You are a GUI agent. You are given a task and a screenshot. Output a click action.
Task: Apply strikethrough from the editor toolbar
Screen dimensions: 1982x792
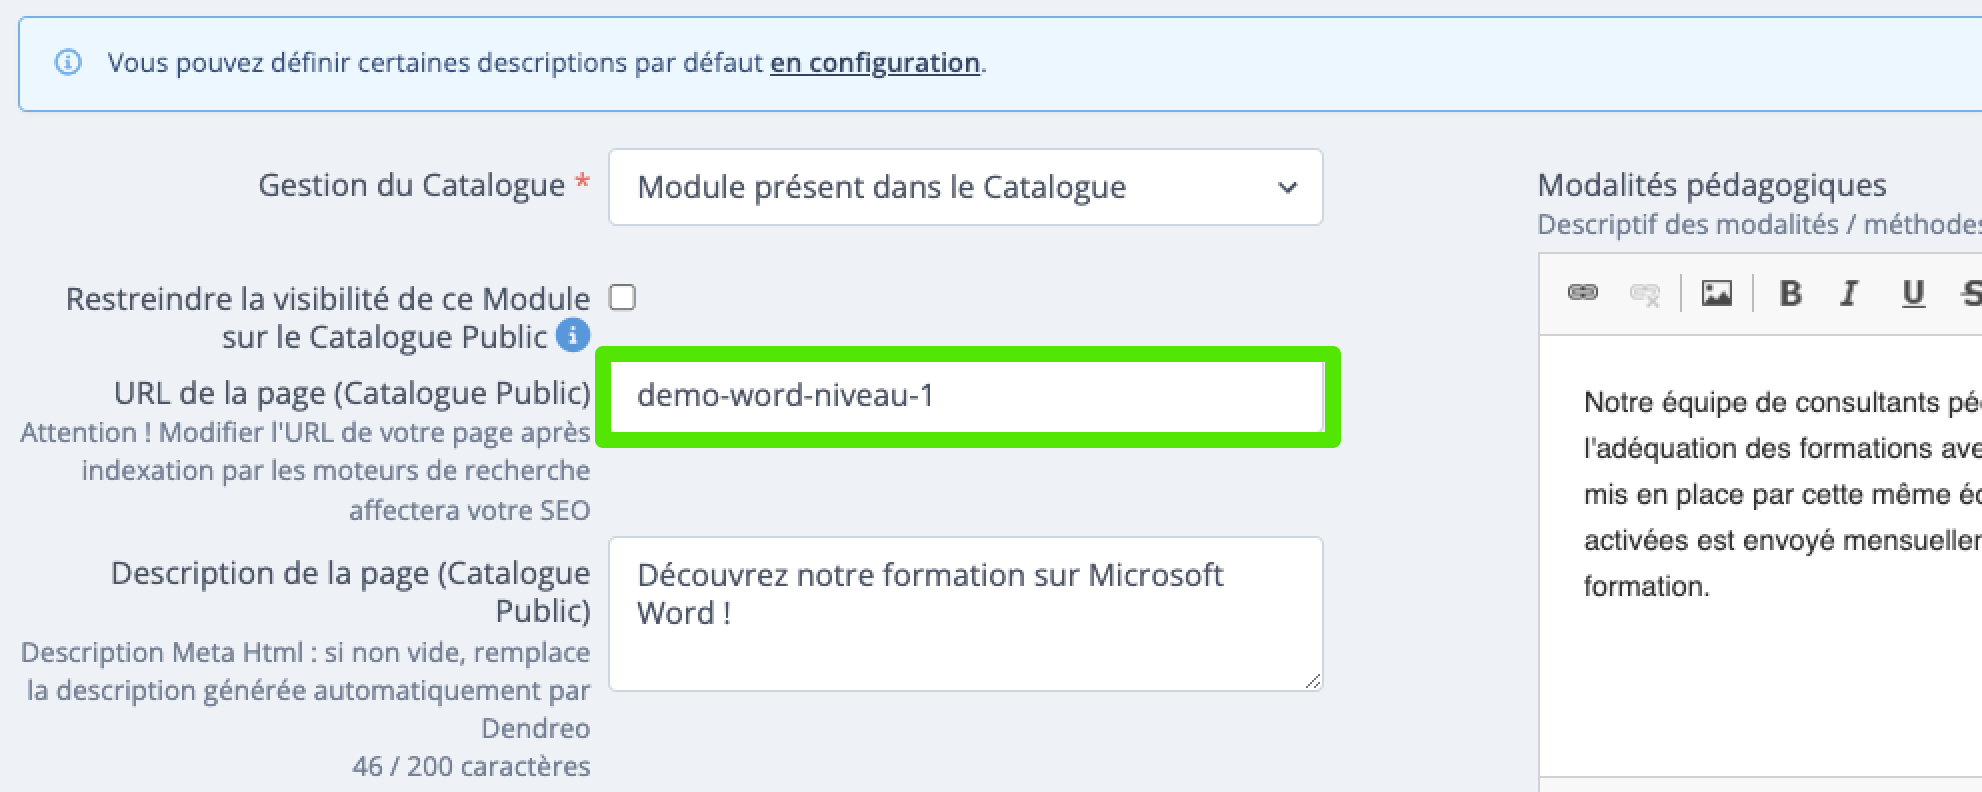click(1971, 293)
